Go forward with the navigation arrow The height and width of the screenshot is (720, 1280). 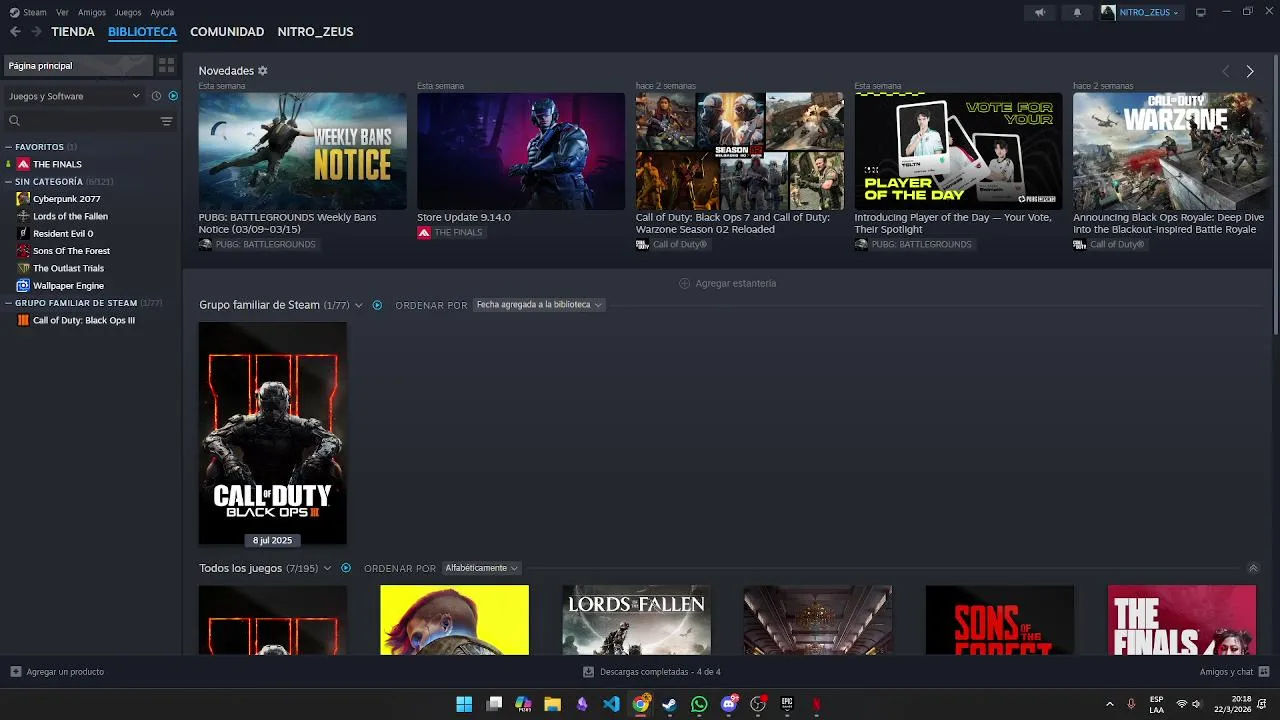point(36,32)
